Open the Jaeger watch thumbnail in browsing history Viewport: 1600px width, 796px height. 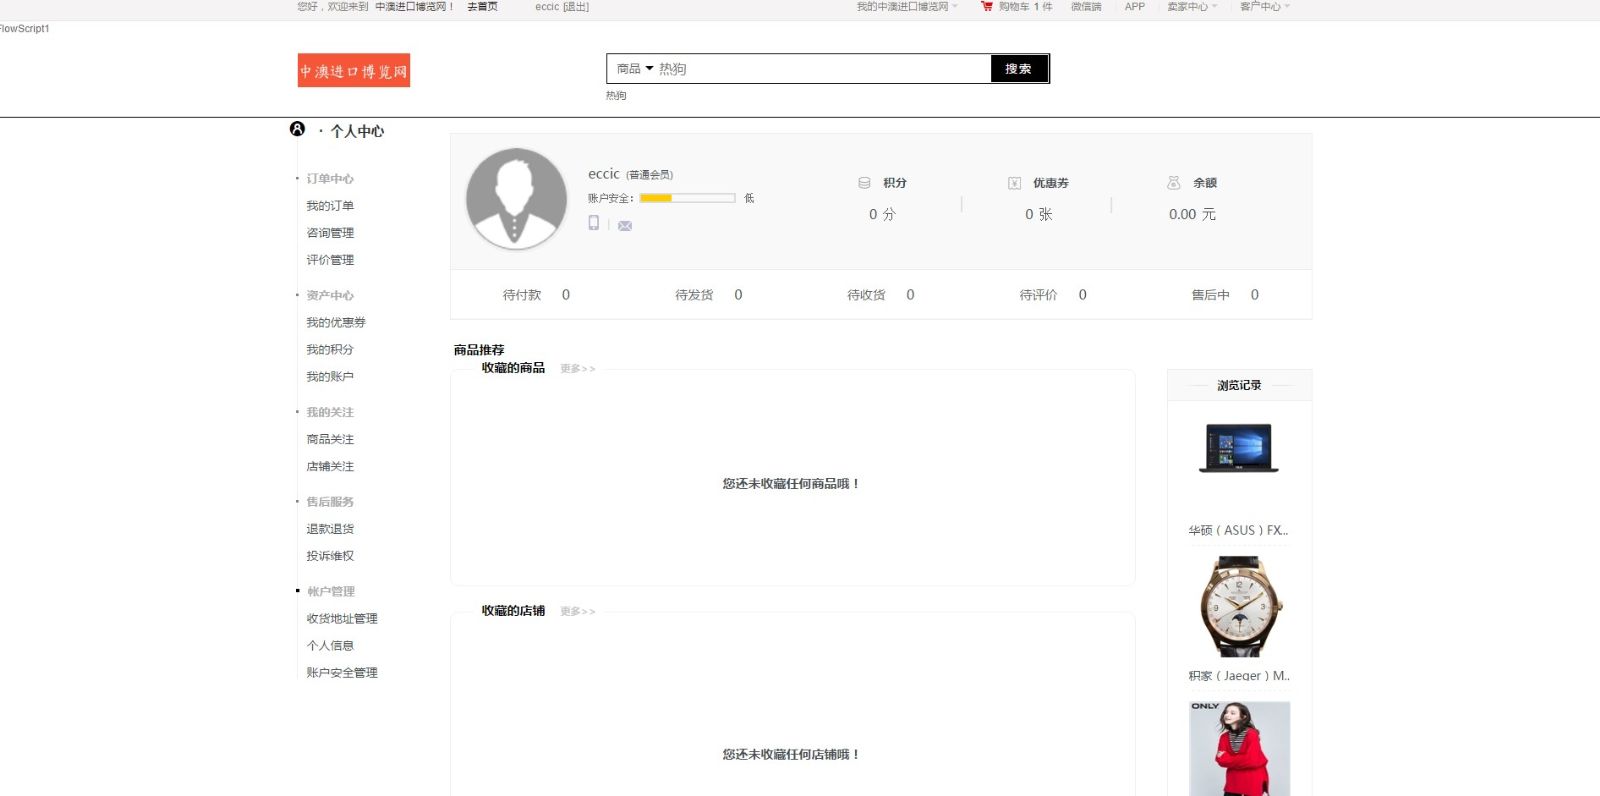coord(1239,606)
